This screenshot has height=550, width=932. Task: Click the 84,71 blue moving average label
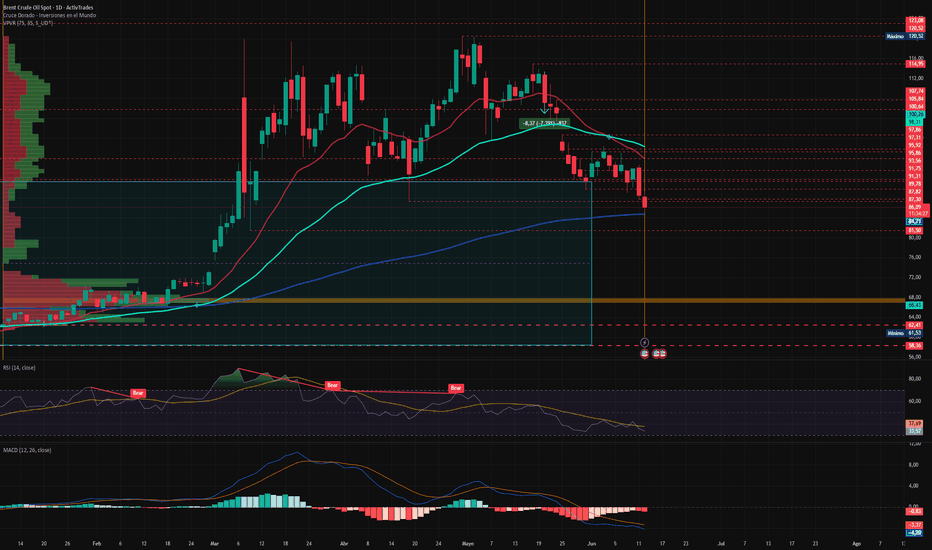click(914, 221)
